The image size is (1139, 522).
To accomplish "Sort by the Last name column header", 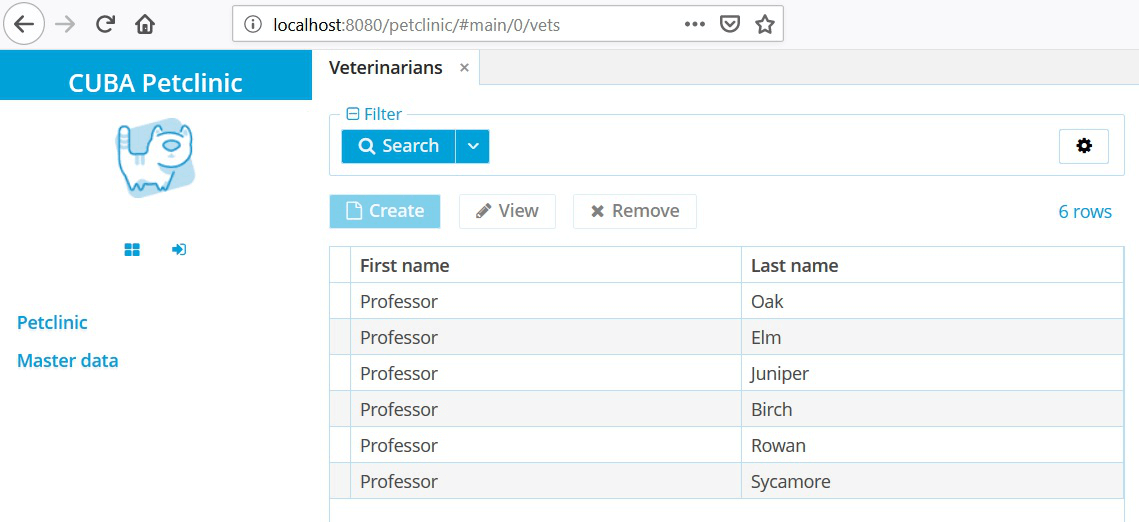I will click(795, 266).
